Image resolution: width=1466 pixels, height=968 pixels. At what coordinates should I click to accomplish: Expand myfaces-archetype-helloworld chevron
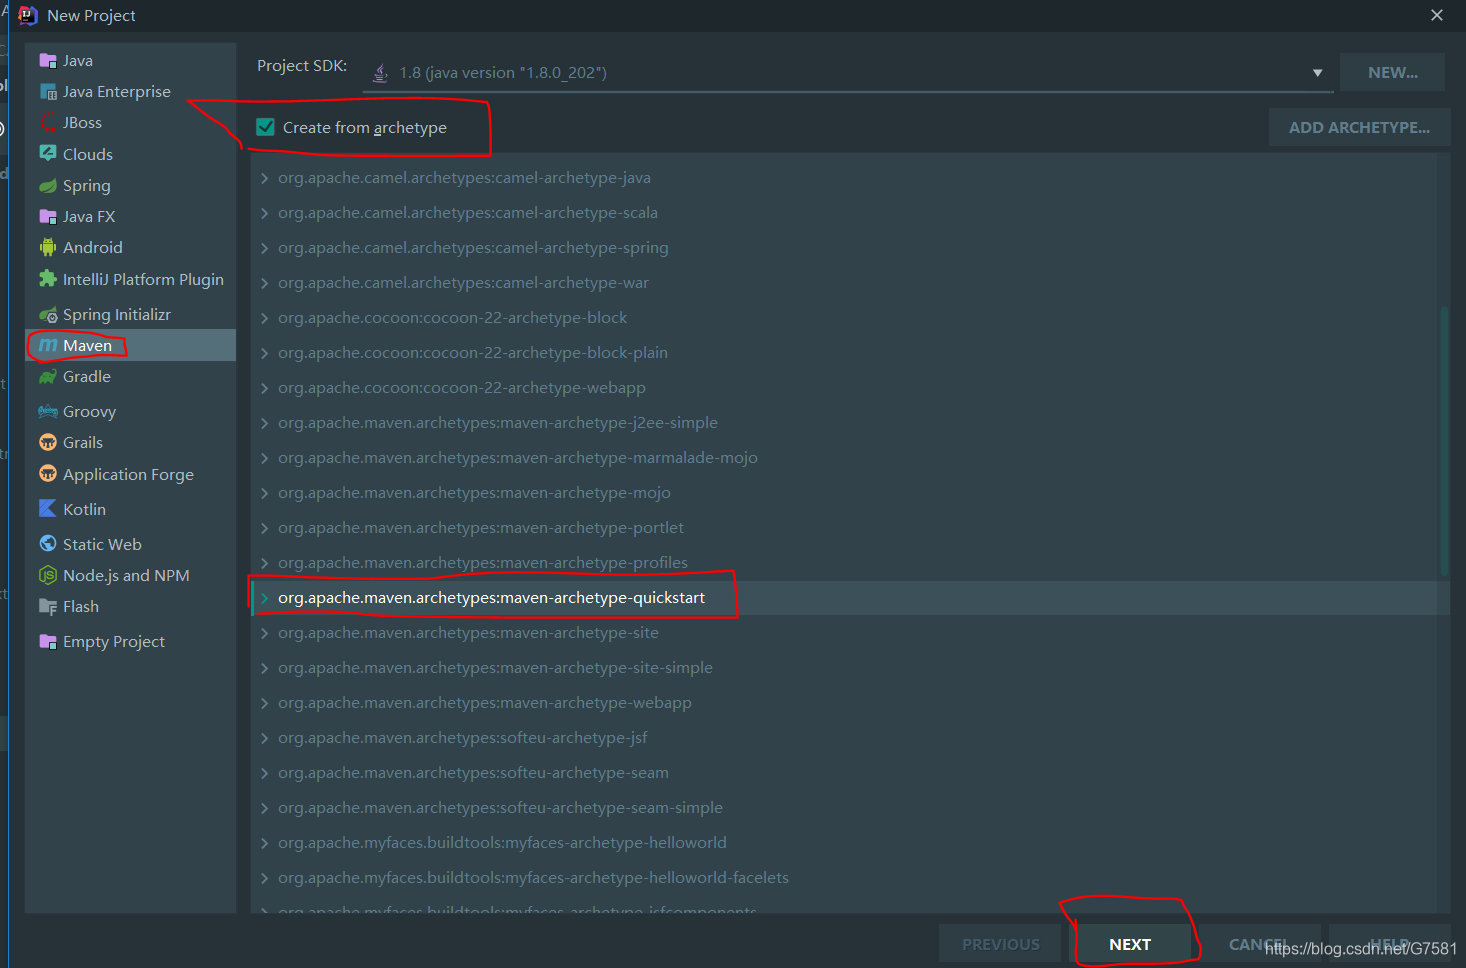[x=264, y=843]
